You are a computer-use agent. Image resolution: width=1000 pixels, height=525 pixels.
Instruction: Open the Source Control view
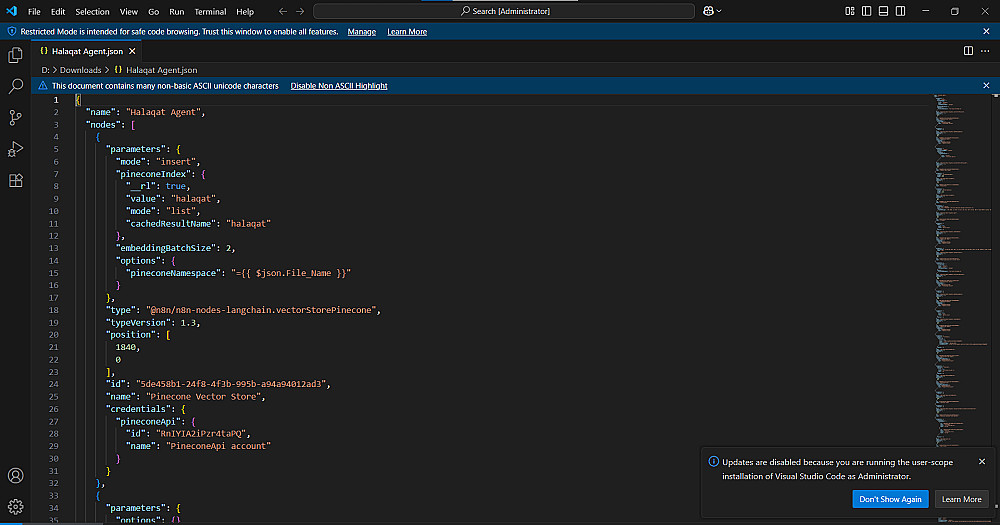tap(15, 117)
